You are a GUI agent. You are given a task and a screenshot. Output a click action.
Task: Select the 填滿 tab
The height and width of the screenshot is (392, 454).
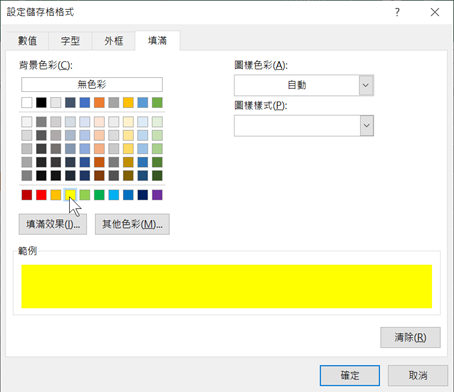pos(157,41)
